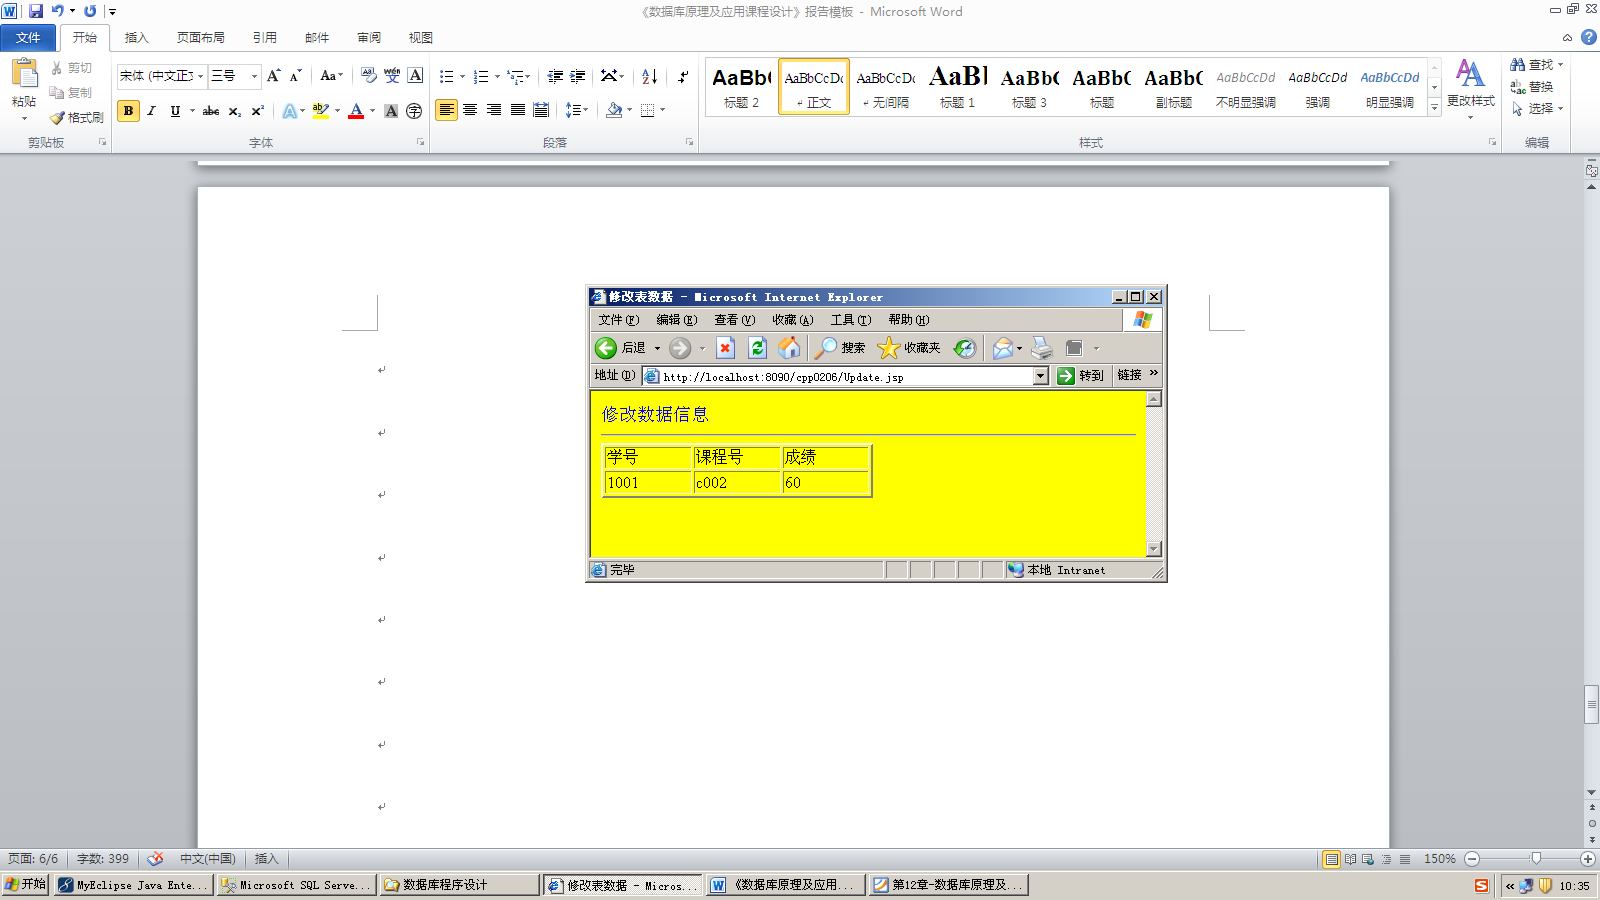Switch to the 插入 Insert tab

(136, 38)
